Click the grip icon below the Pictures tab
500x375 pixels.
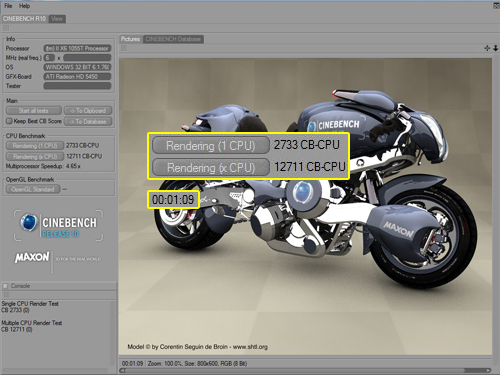[x=124, y=48]
